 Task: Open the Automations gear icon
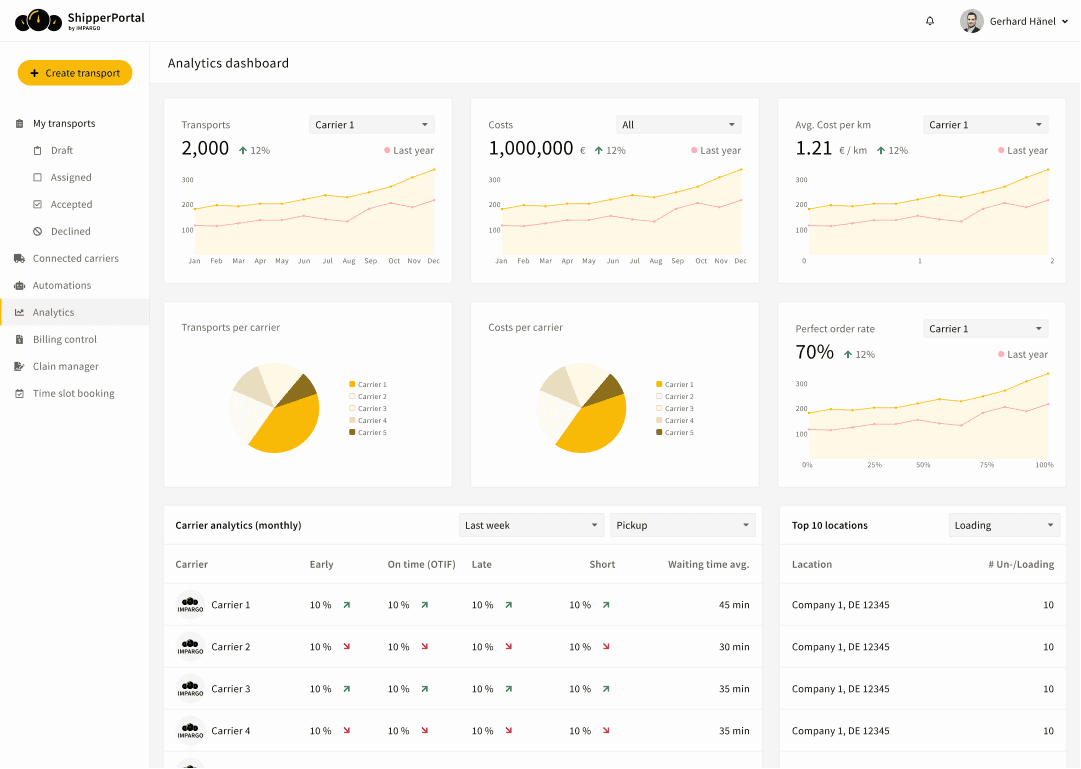(x=19, y=285)
